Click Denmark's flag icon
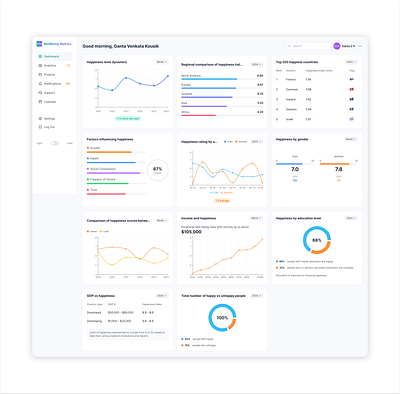The height and width of the screenshot is (395, 400). pos(352,89)
